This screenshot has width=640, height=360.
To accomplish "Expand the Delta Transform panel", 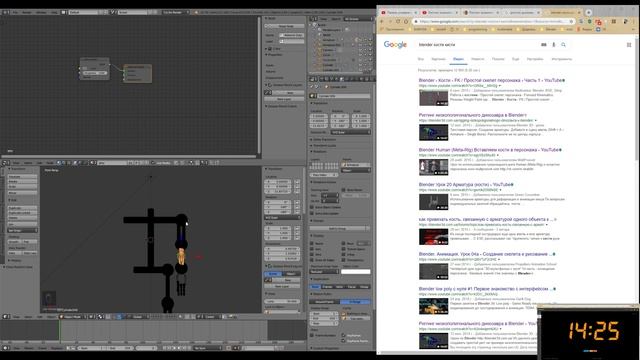I will [x=325, y=140].
